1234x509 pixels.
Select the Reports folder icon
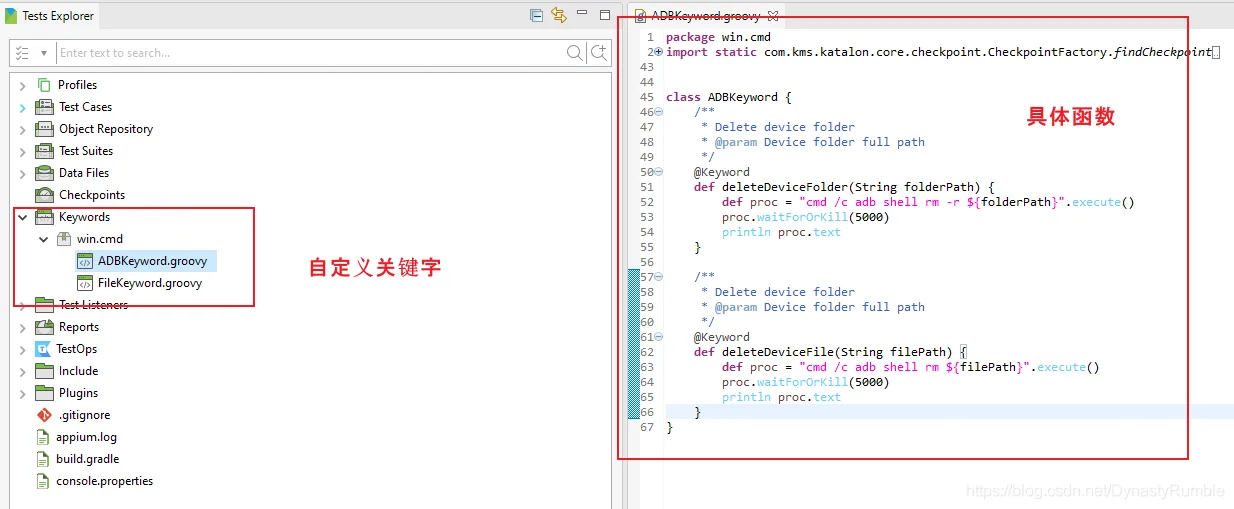44,327
